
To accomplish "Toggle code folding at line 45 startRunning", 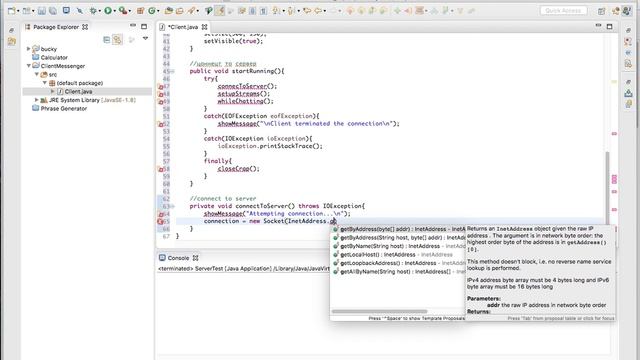I will 173,71.
